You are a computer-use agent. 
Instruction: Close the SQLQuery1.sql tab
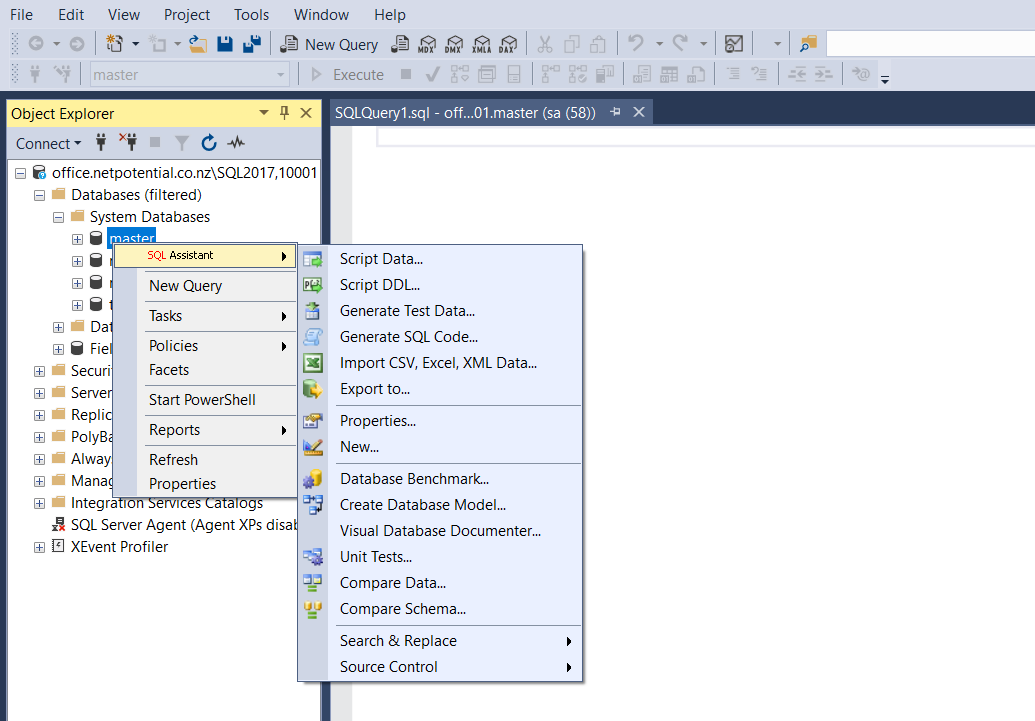[x=639, y=112]
